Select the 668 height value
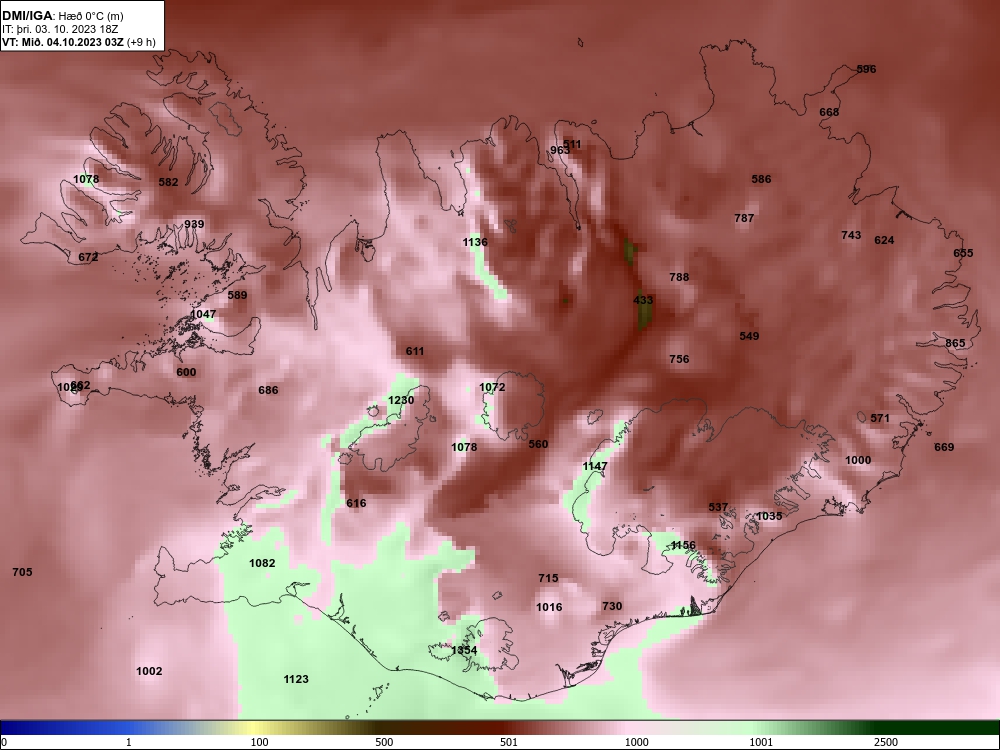The height and width of the screenshot is (750, 1000). point(829,112)
